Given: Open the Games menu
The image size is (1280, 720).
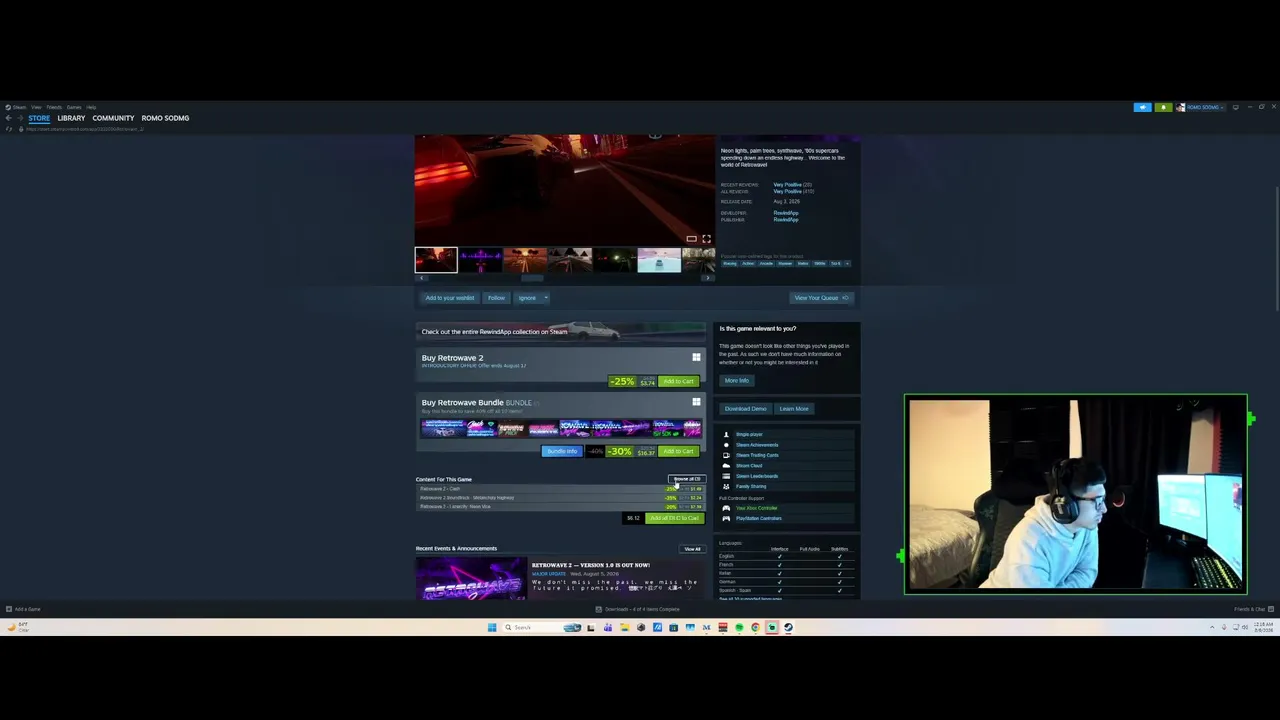Looking at the screenshot, I should coord(74,107).
